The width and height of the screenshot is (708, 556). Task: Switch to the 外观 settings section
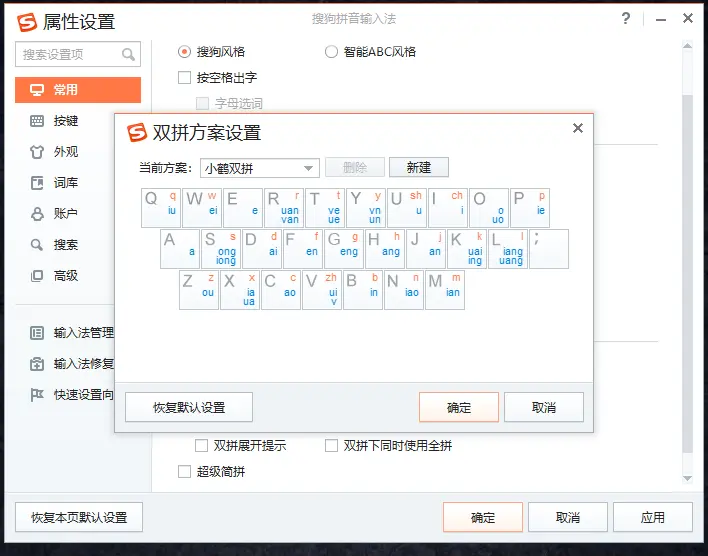[x=65, y=152]
